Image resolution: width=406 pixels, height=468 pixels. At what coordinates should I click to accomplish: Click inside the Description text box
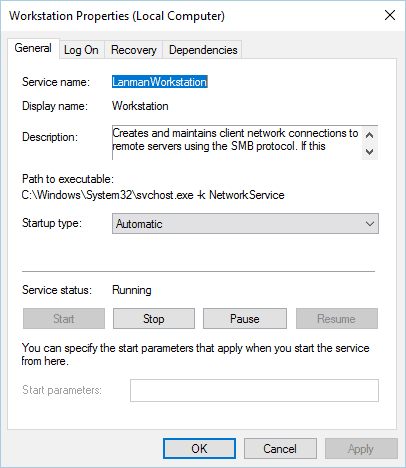tap(237, 142)
